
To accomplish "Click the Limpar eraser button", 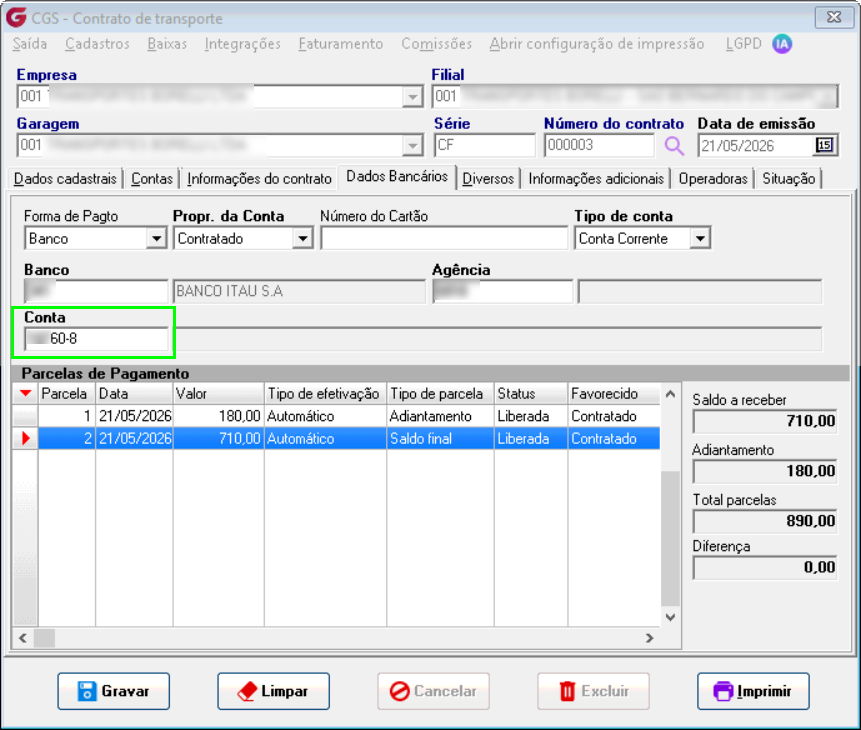I will click(x=273, y=691).
